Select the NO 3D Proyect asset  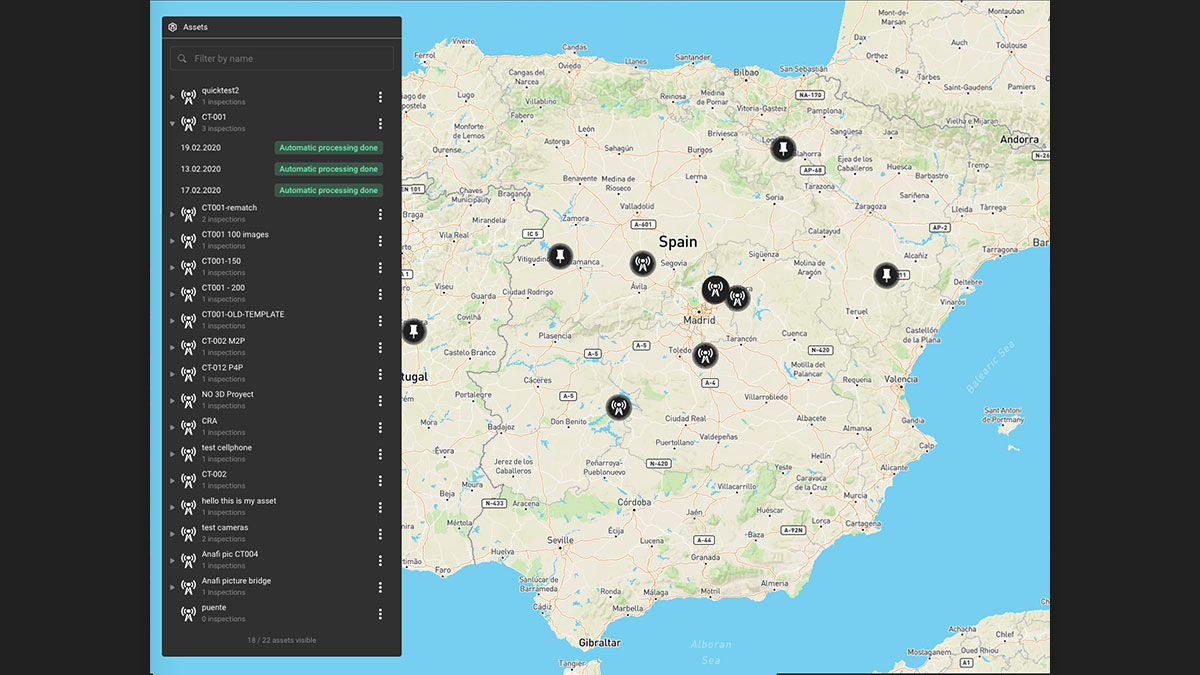coord(228,394)
